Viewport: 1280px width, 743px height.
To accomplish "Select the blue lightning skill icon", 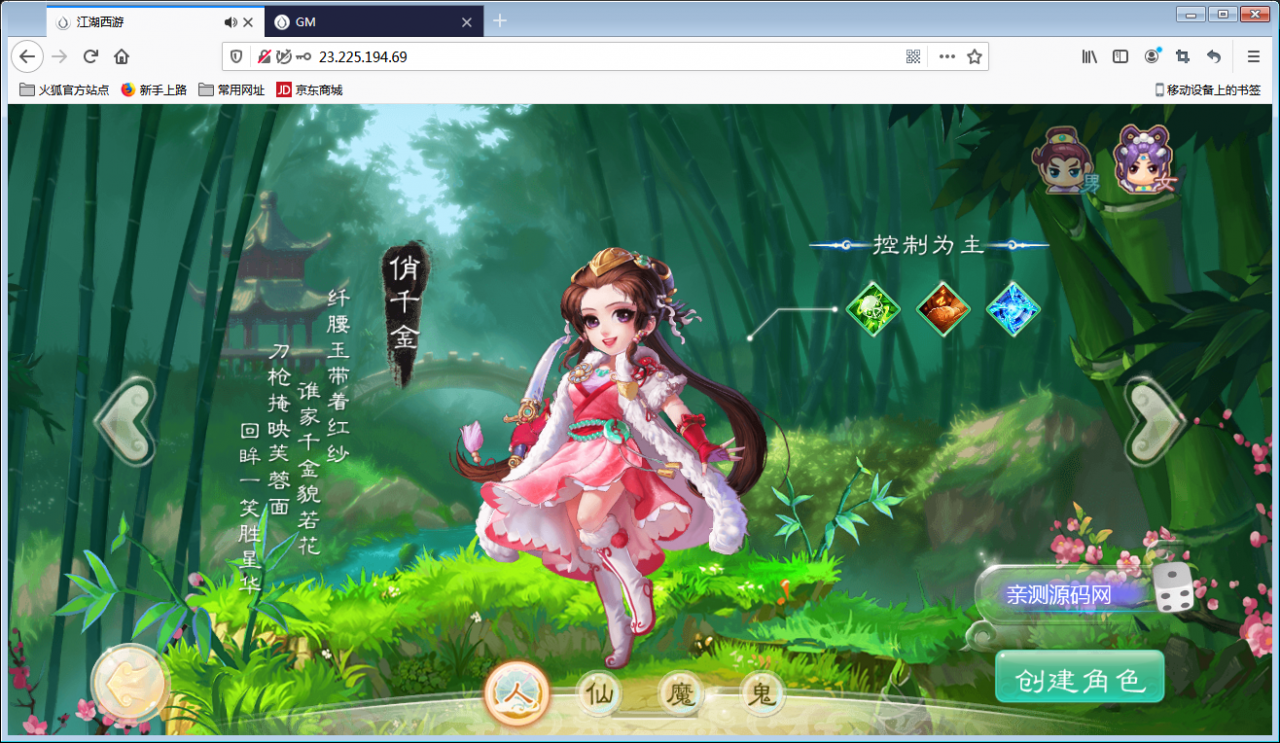I will click(1011, 310).
